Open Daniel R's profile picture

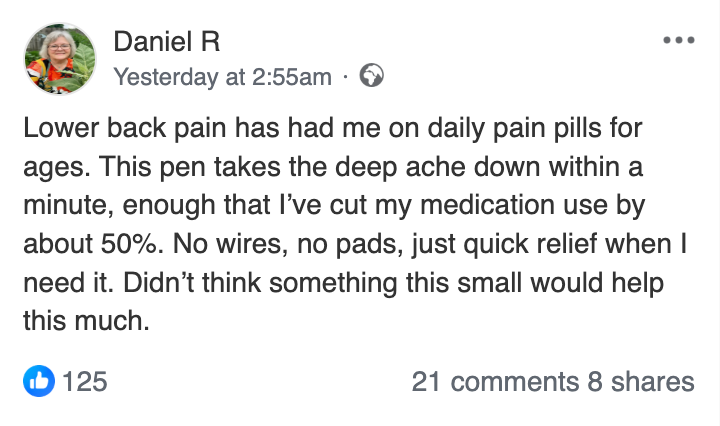pos(61,59)
